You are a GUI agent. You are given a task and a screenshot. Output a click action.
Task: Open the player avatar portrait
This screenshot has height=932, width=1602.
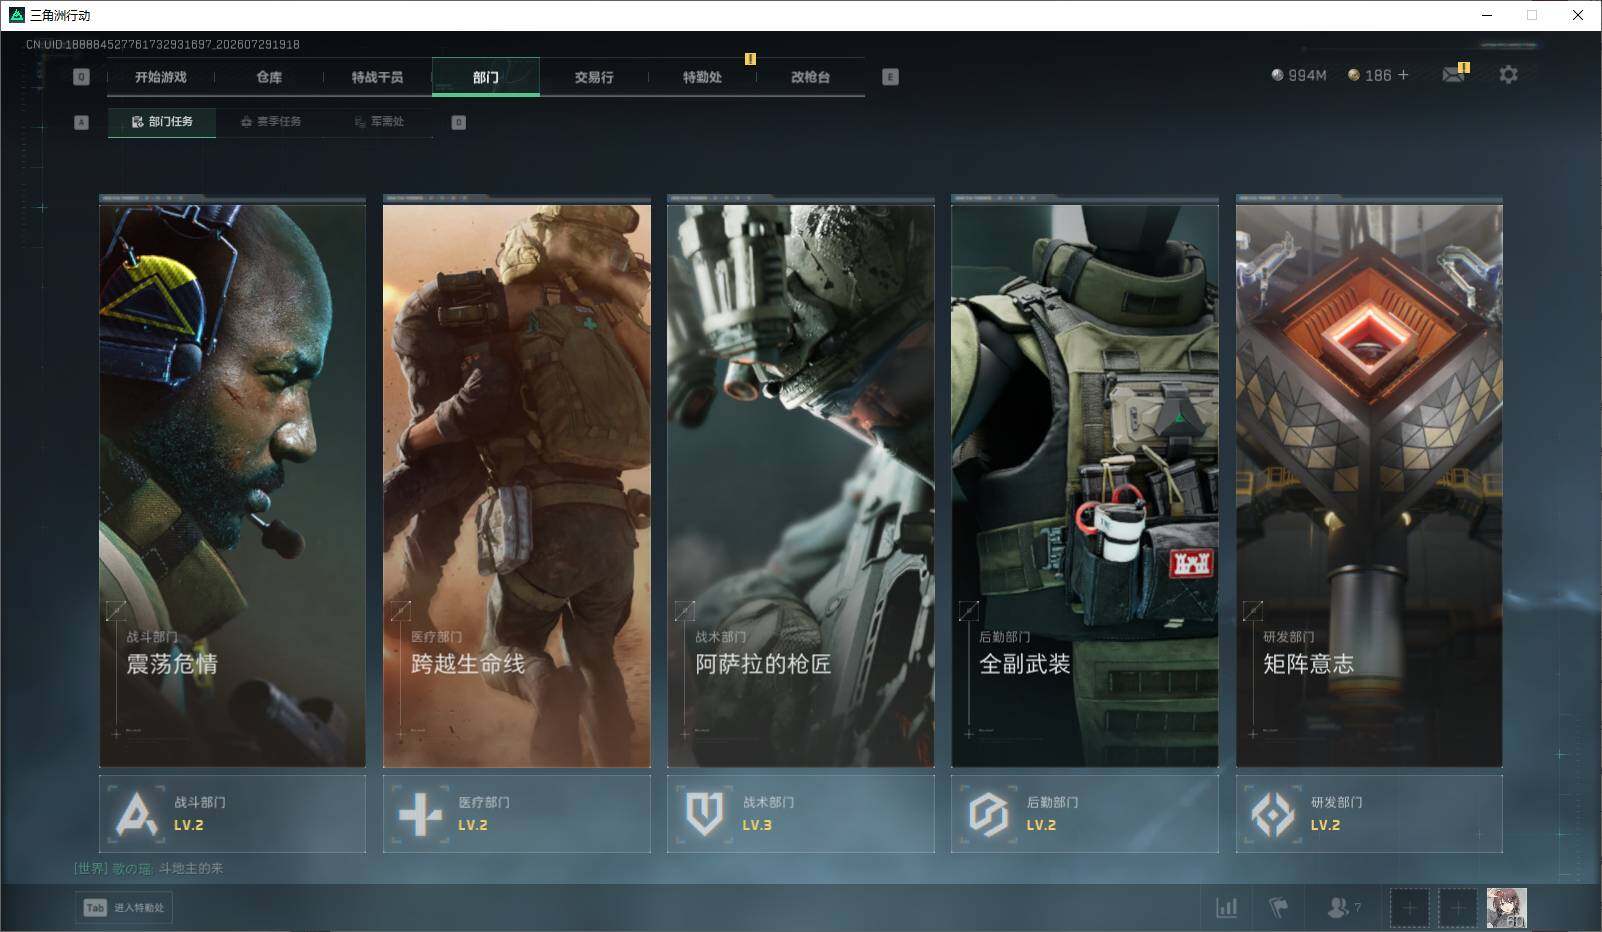1506,908
